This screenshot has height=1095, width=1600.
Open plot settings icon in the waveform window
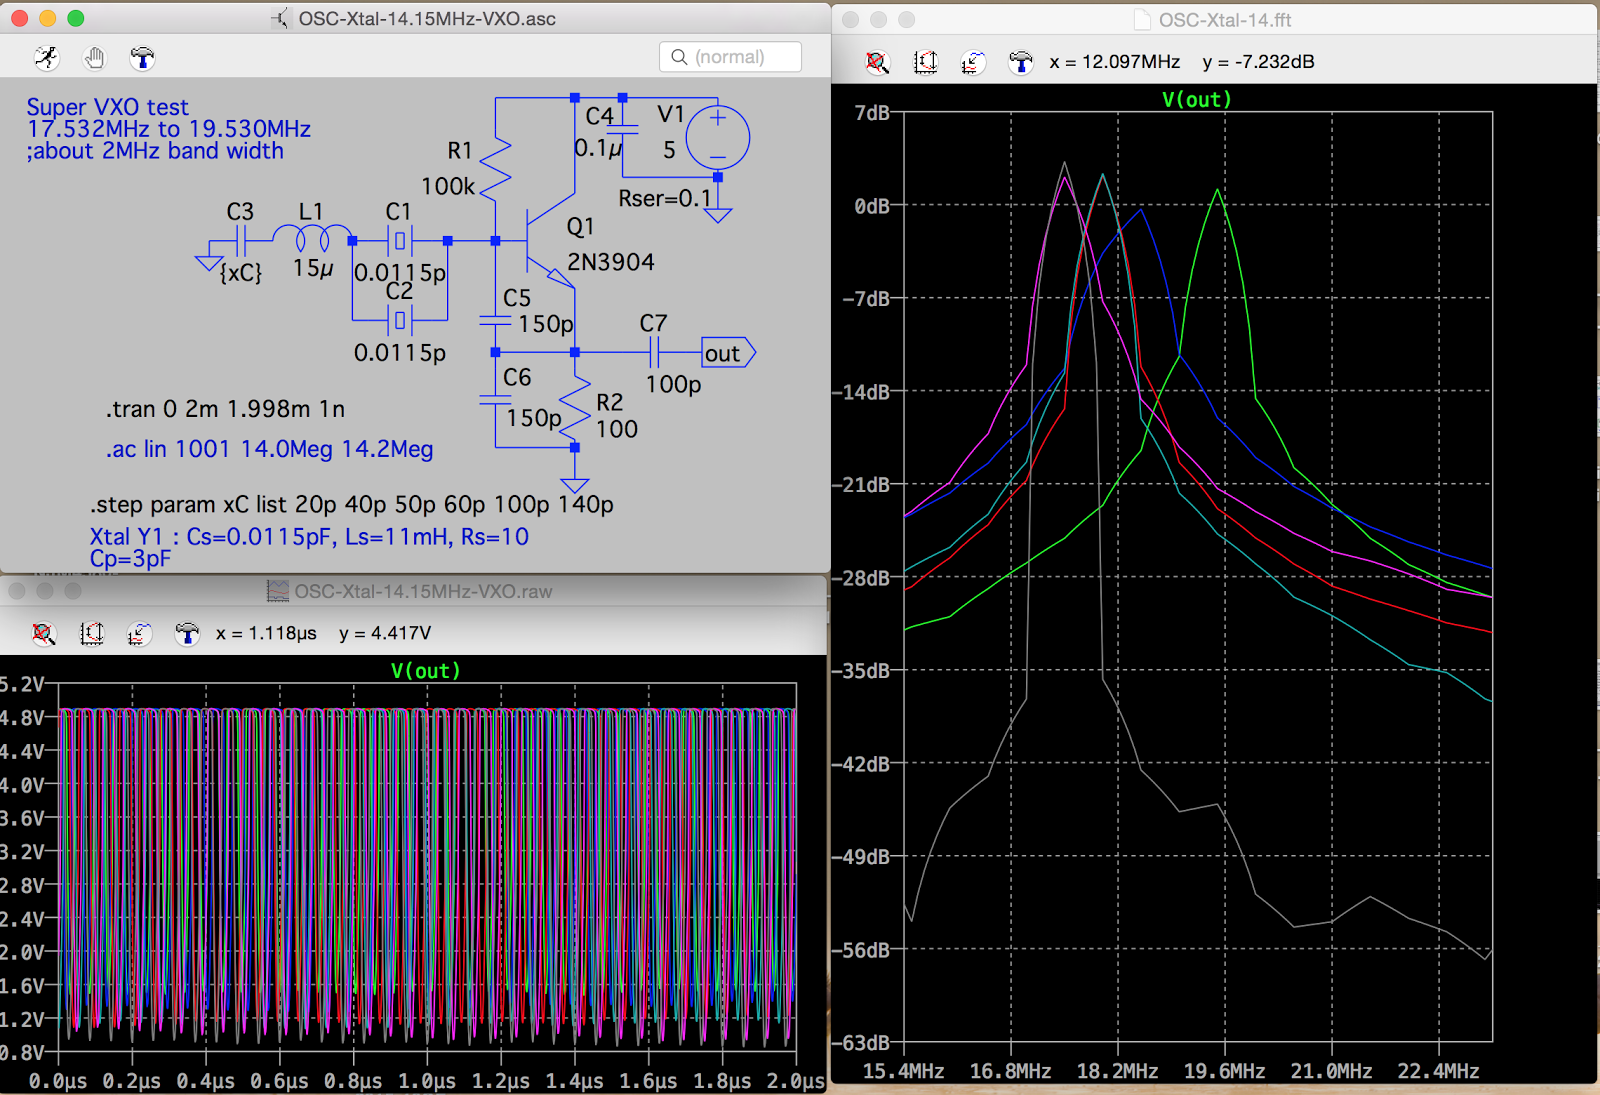(x=140, y=634)
